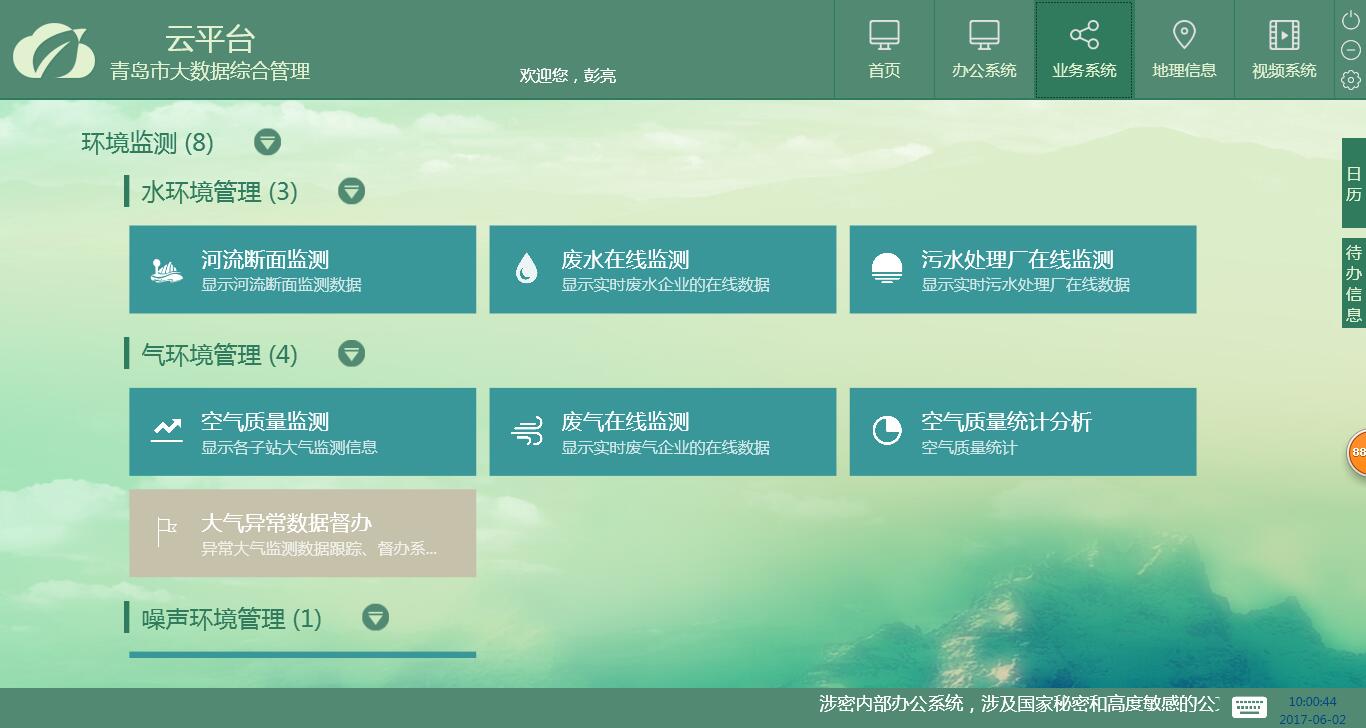This screenshot has height=728, width=1366.
Task: Collapse the 噪声环境管理 (1) group
Action: 375,617
